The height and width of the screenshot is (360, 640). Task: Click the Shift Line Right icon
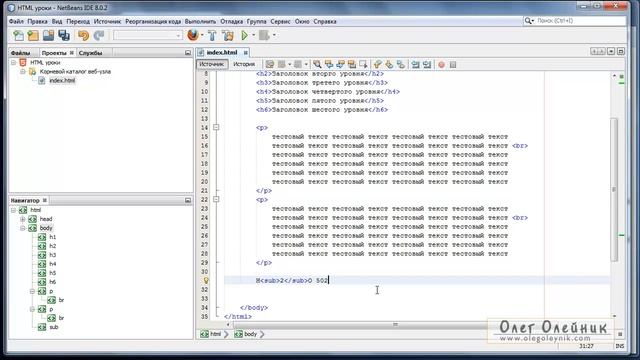point(427,64)
